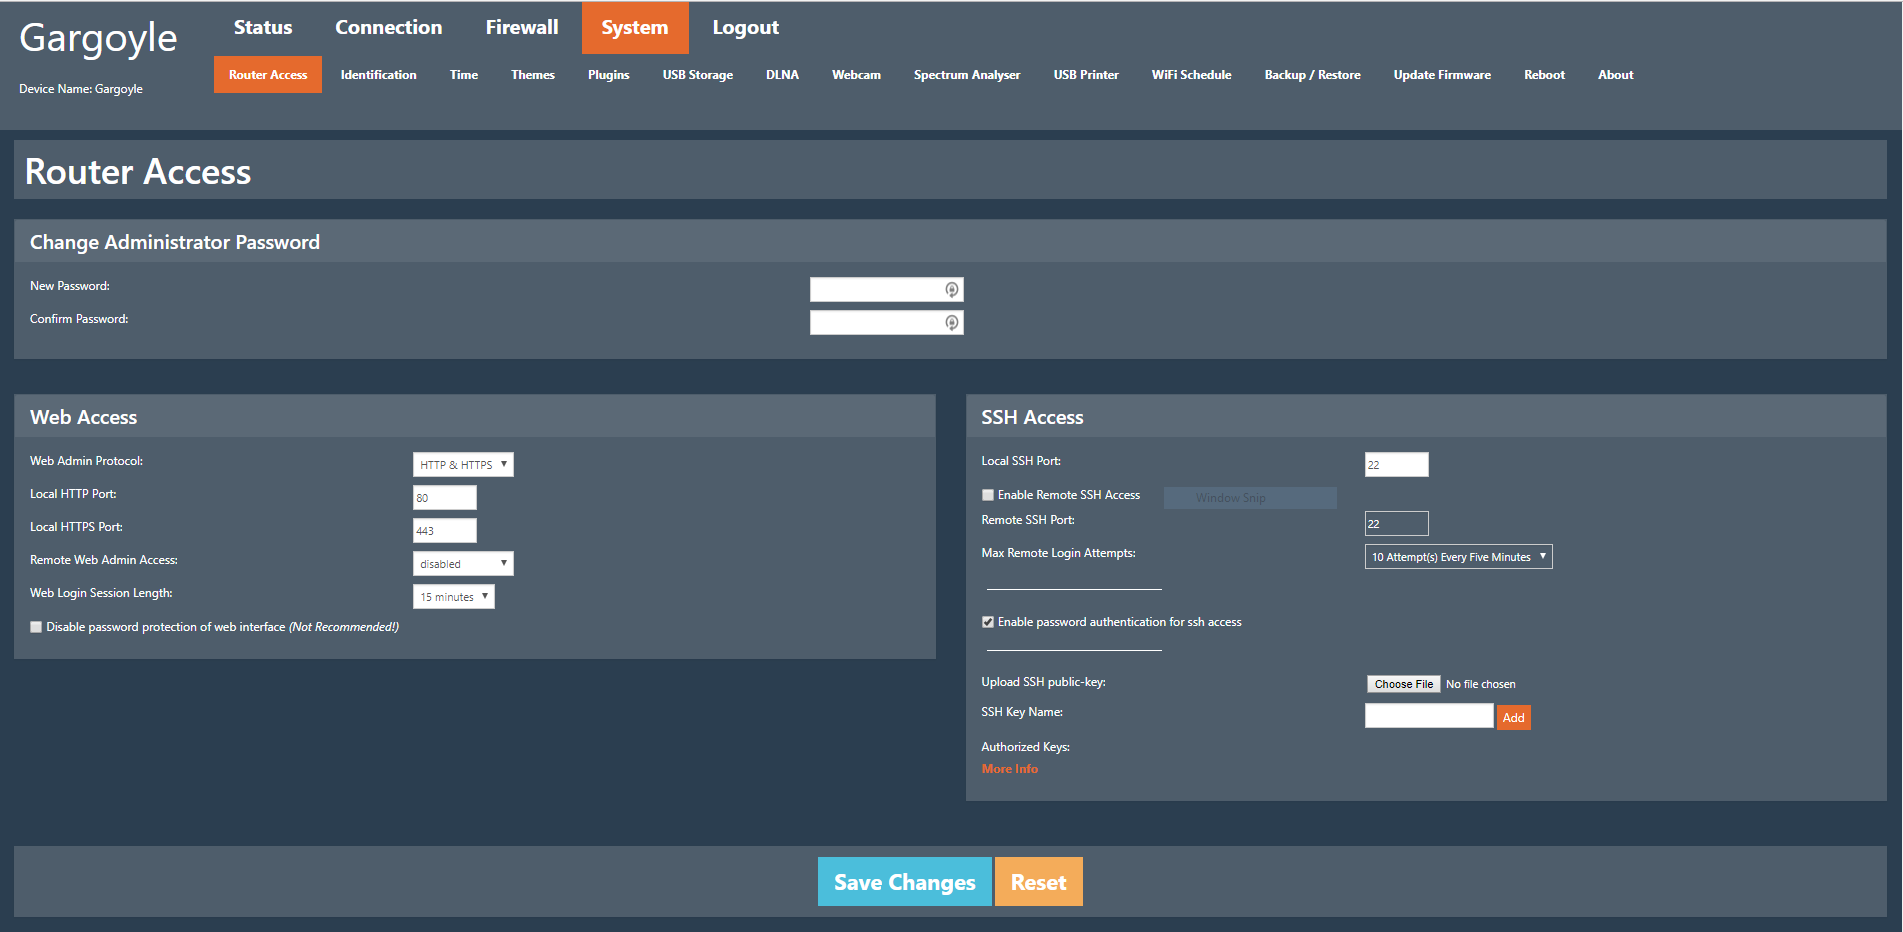Open the Web Admin Protocol dropdown

[x=463, y=465]
